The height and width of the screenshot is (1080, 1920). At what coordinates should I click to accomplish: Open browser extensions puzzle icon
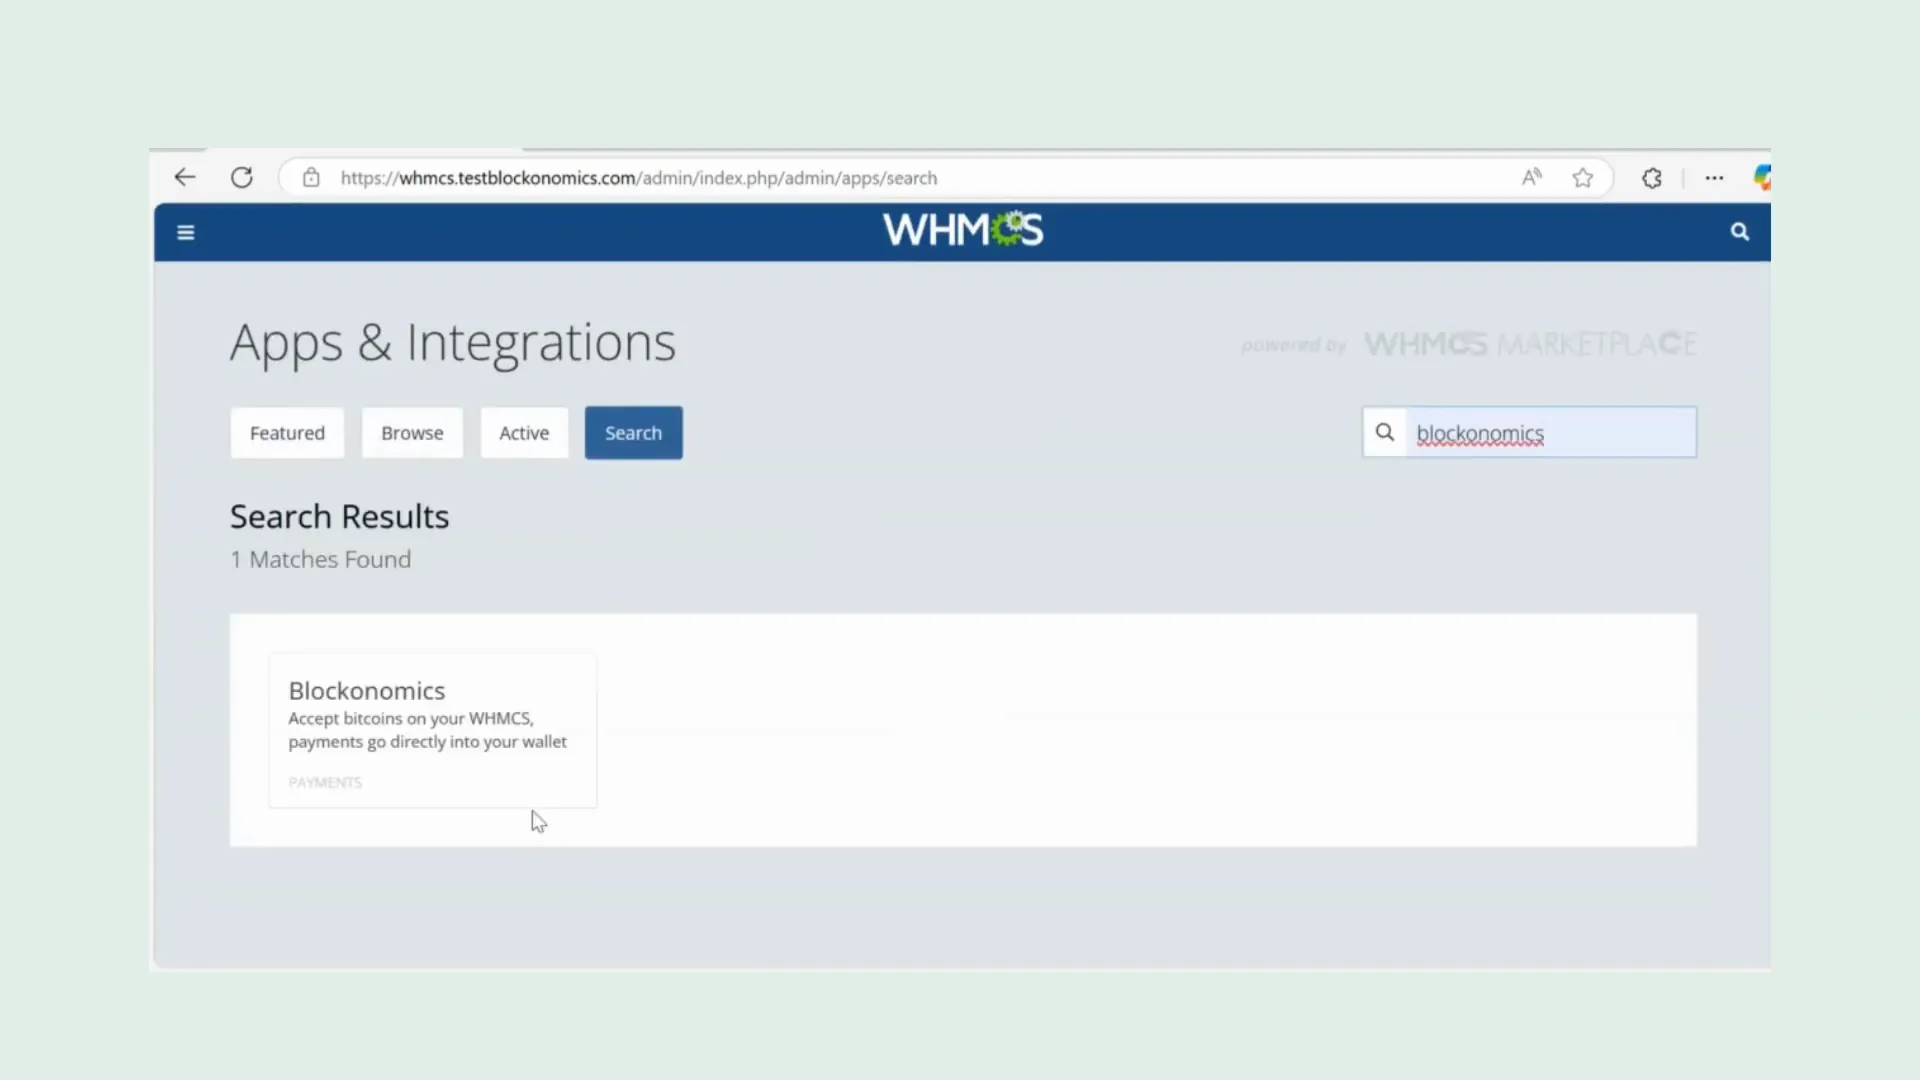pyautogui.click(x=1652, y=178)
